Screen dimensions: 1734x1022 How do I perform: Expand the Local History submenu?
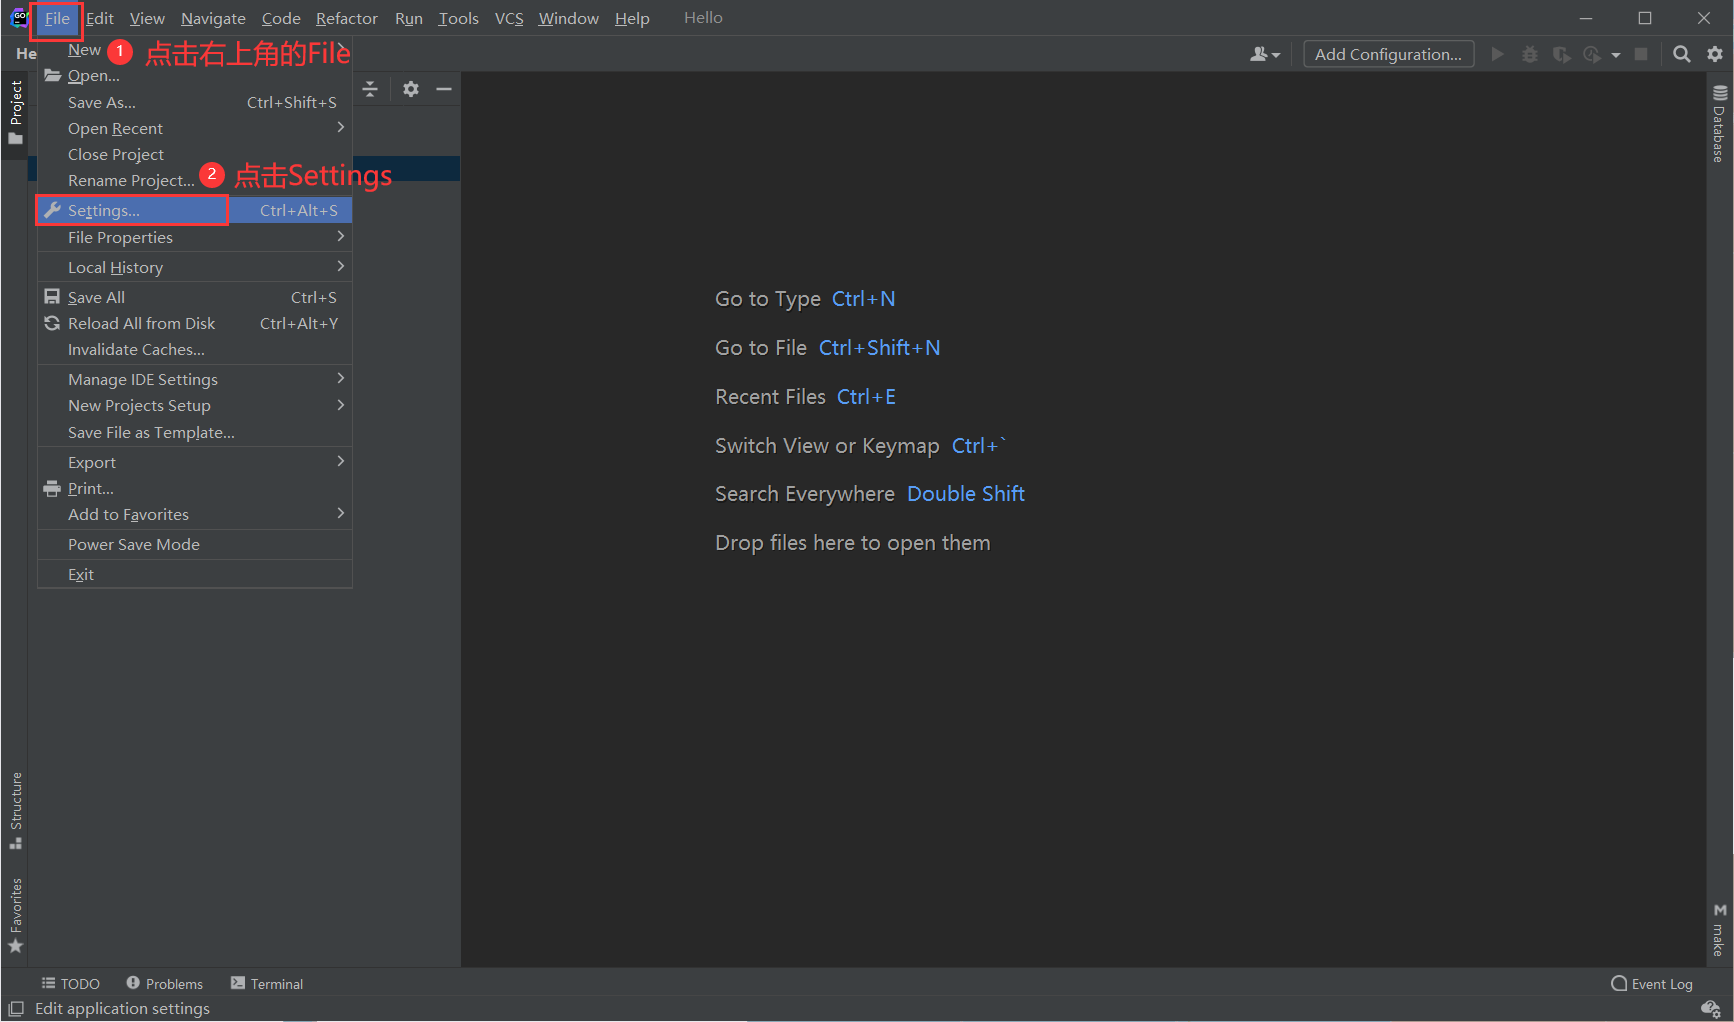point(117,267)
